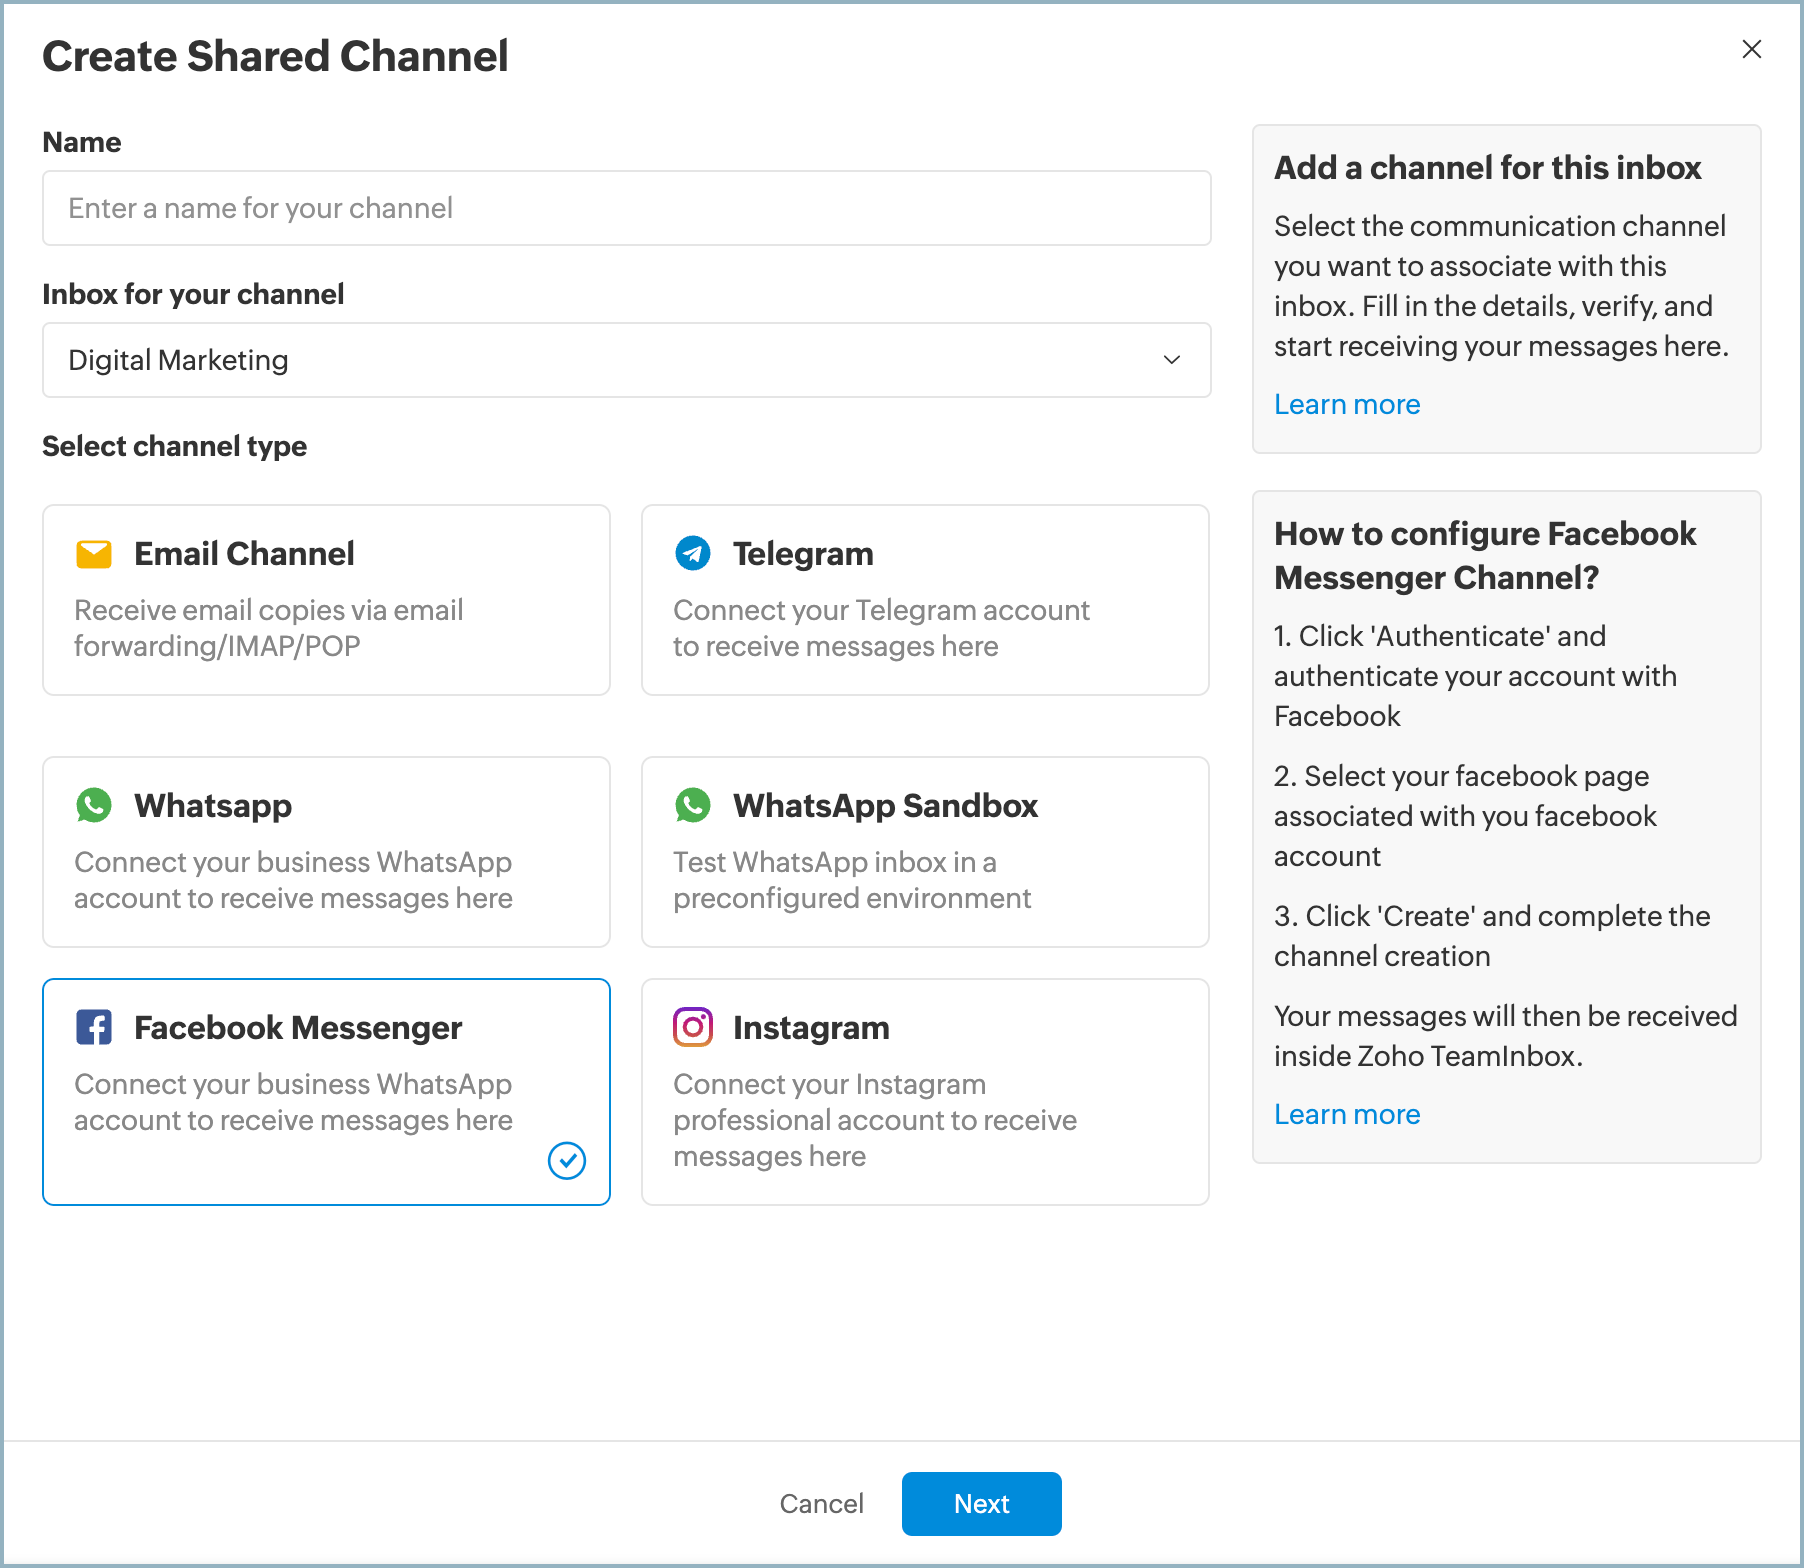Image resolution: width=1804 pixels, height=1568 pixels.
Task: Click step 3 'Click Create' instruction
Action: coord(1492,936)
